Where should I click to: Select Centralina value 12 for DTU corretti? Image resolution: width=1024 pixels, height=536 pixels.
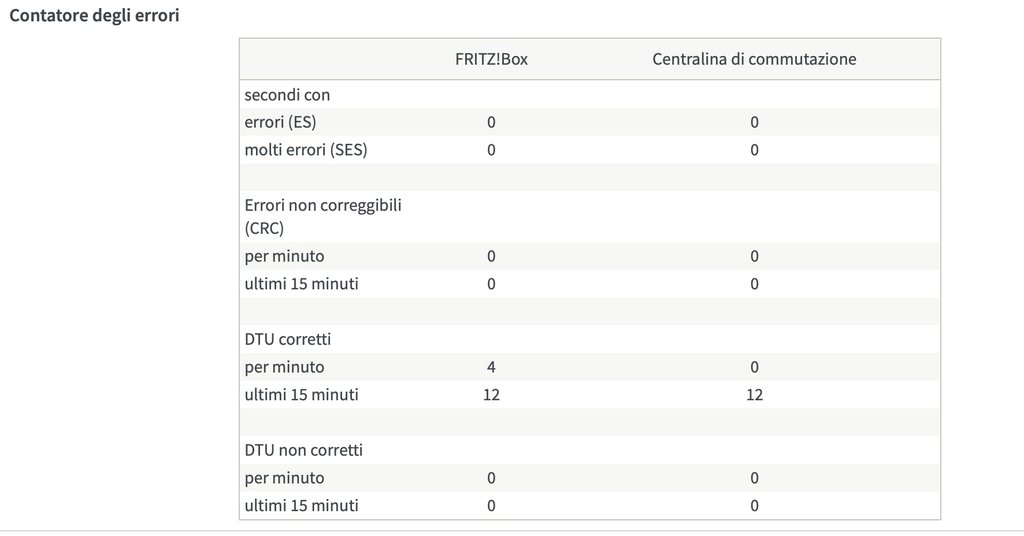click(754, 395)
